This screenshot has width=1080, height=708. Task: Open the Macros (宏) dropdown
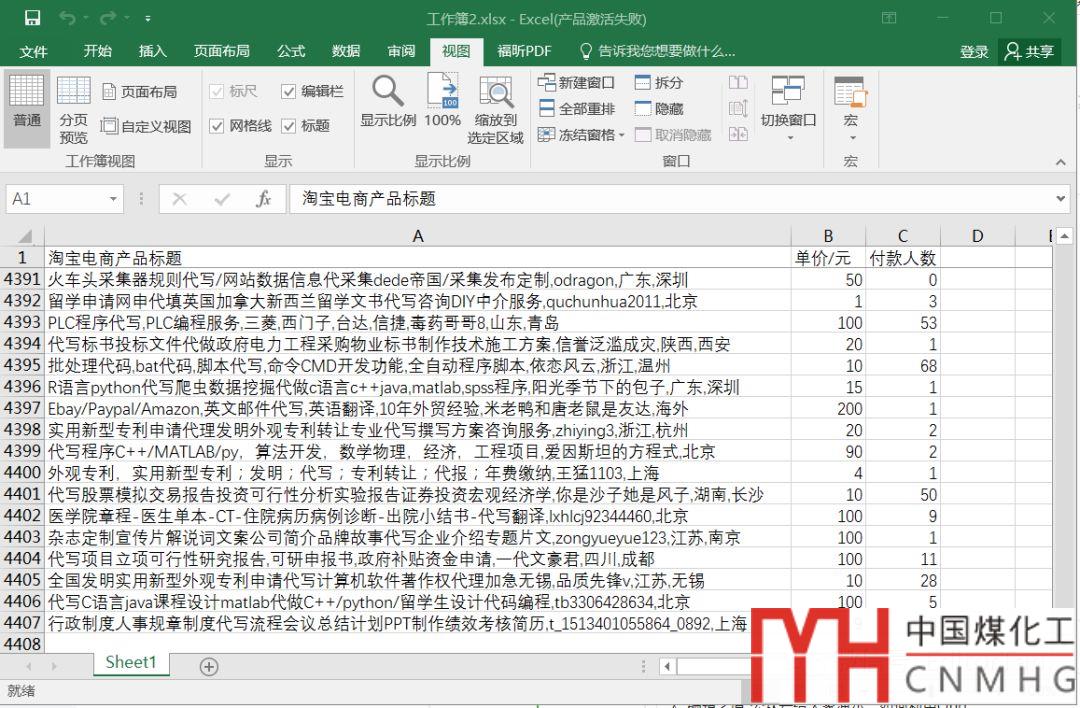coord(851,108)
